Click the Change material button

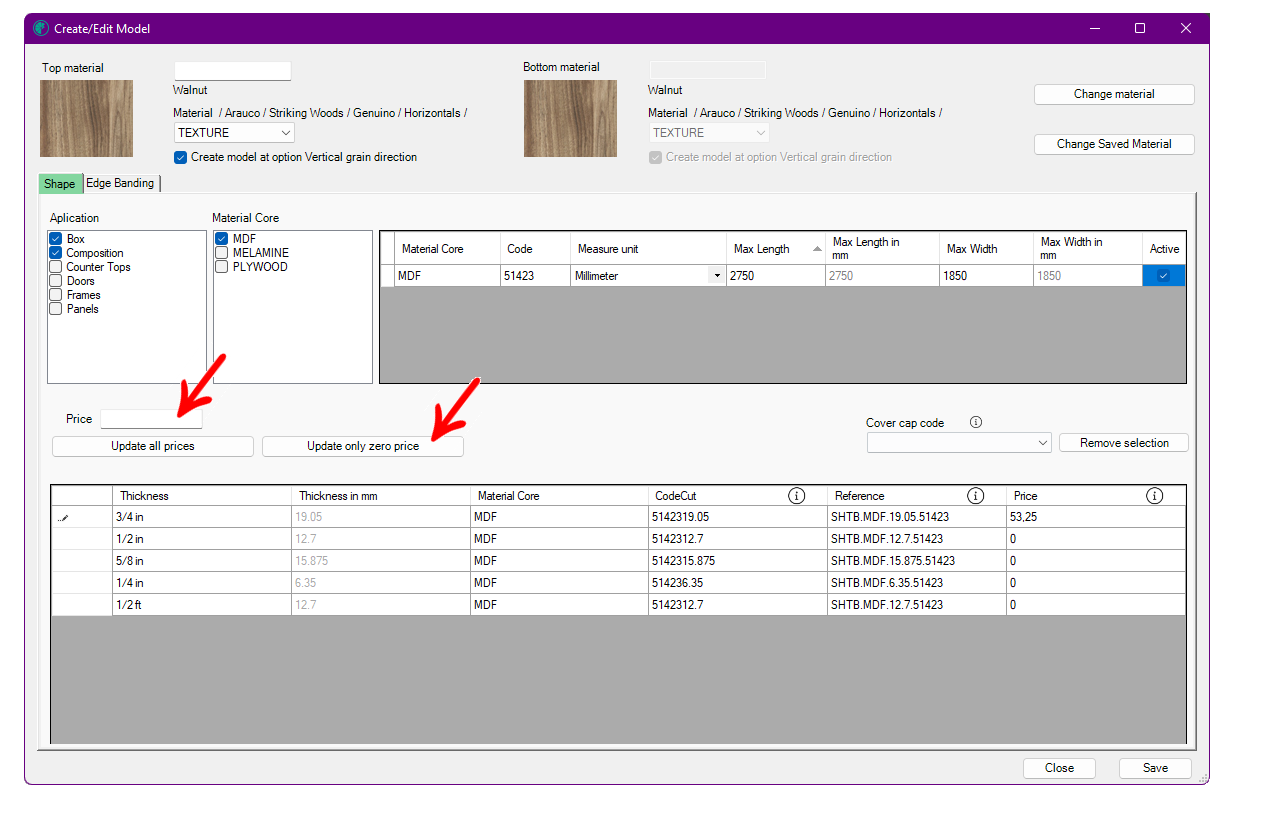coord(1114,94)
